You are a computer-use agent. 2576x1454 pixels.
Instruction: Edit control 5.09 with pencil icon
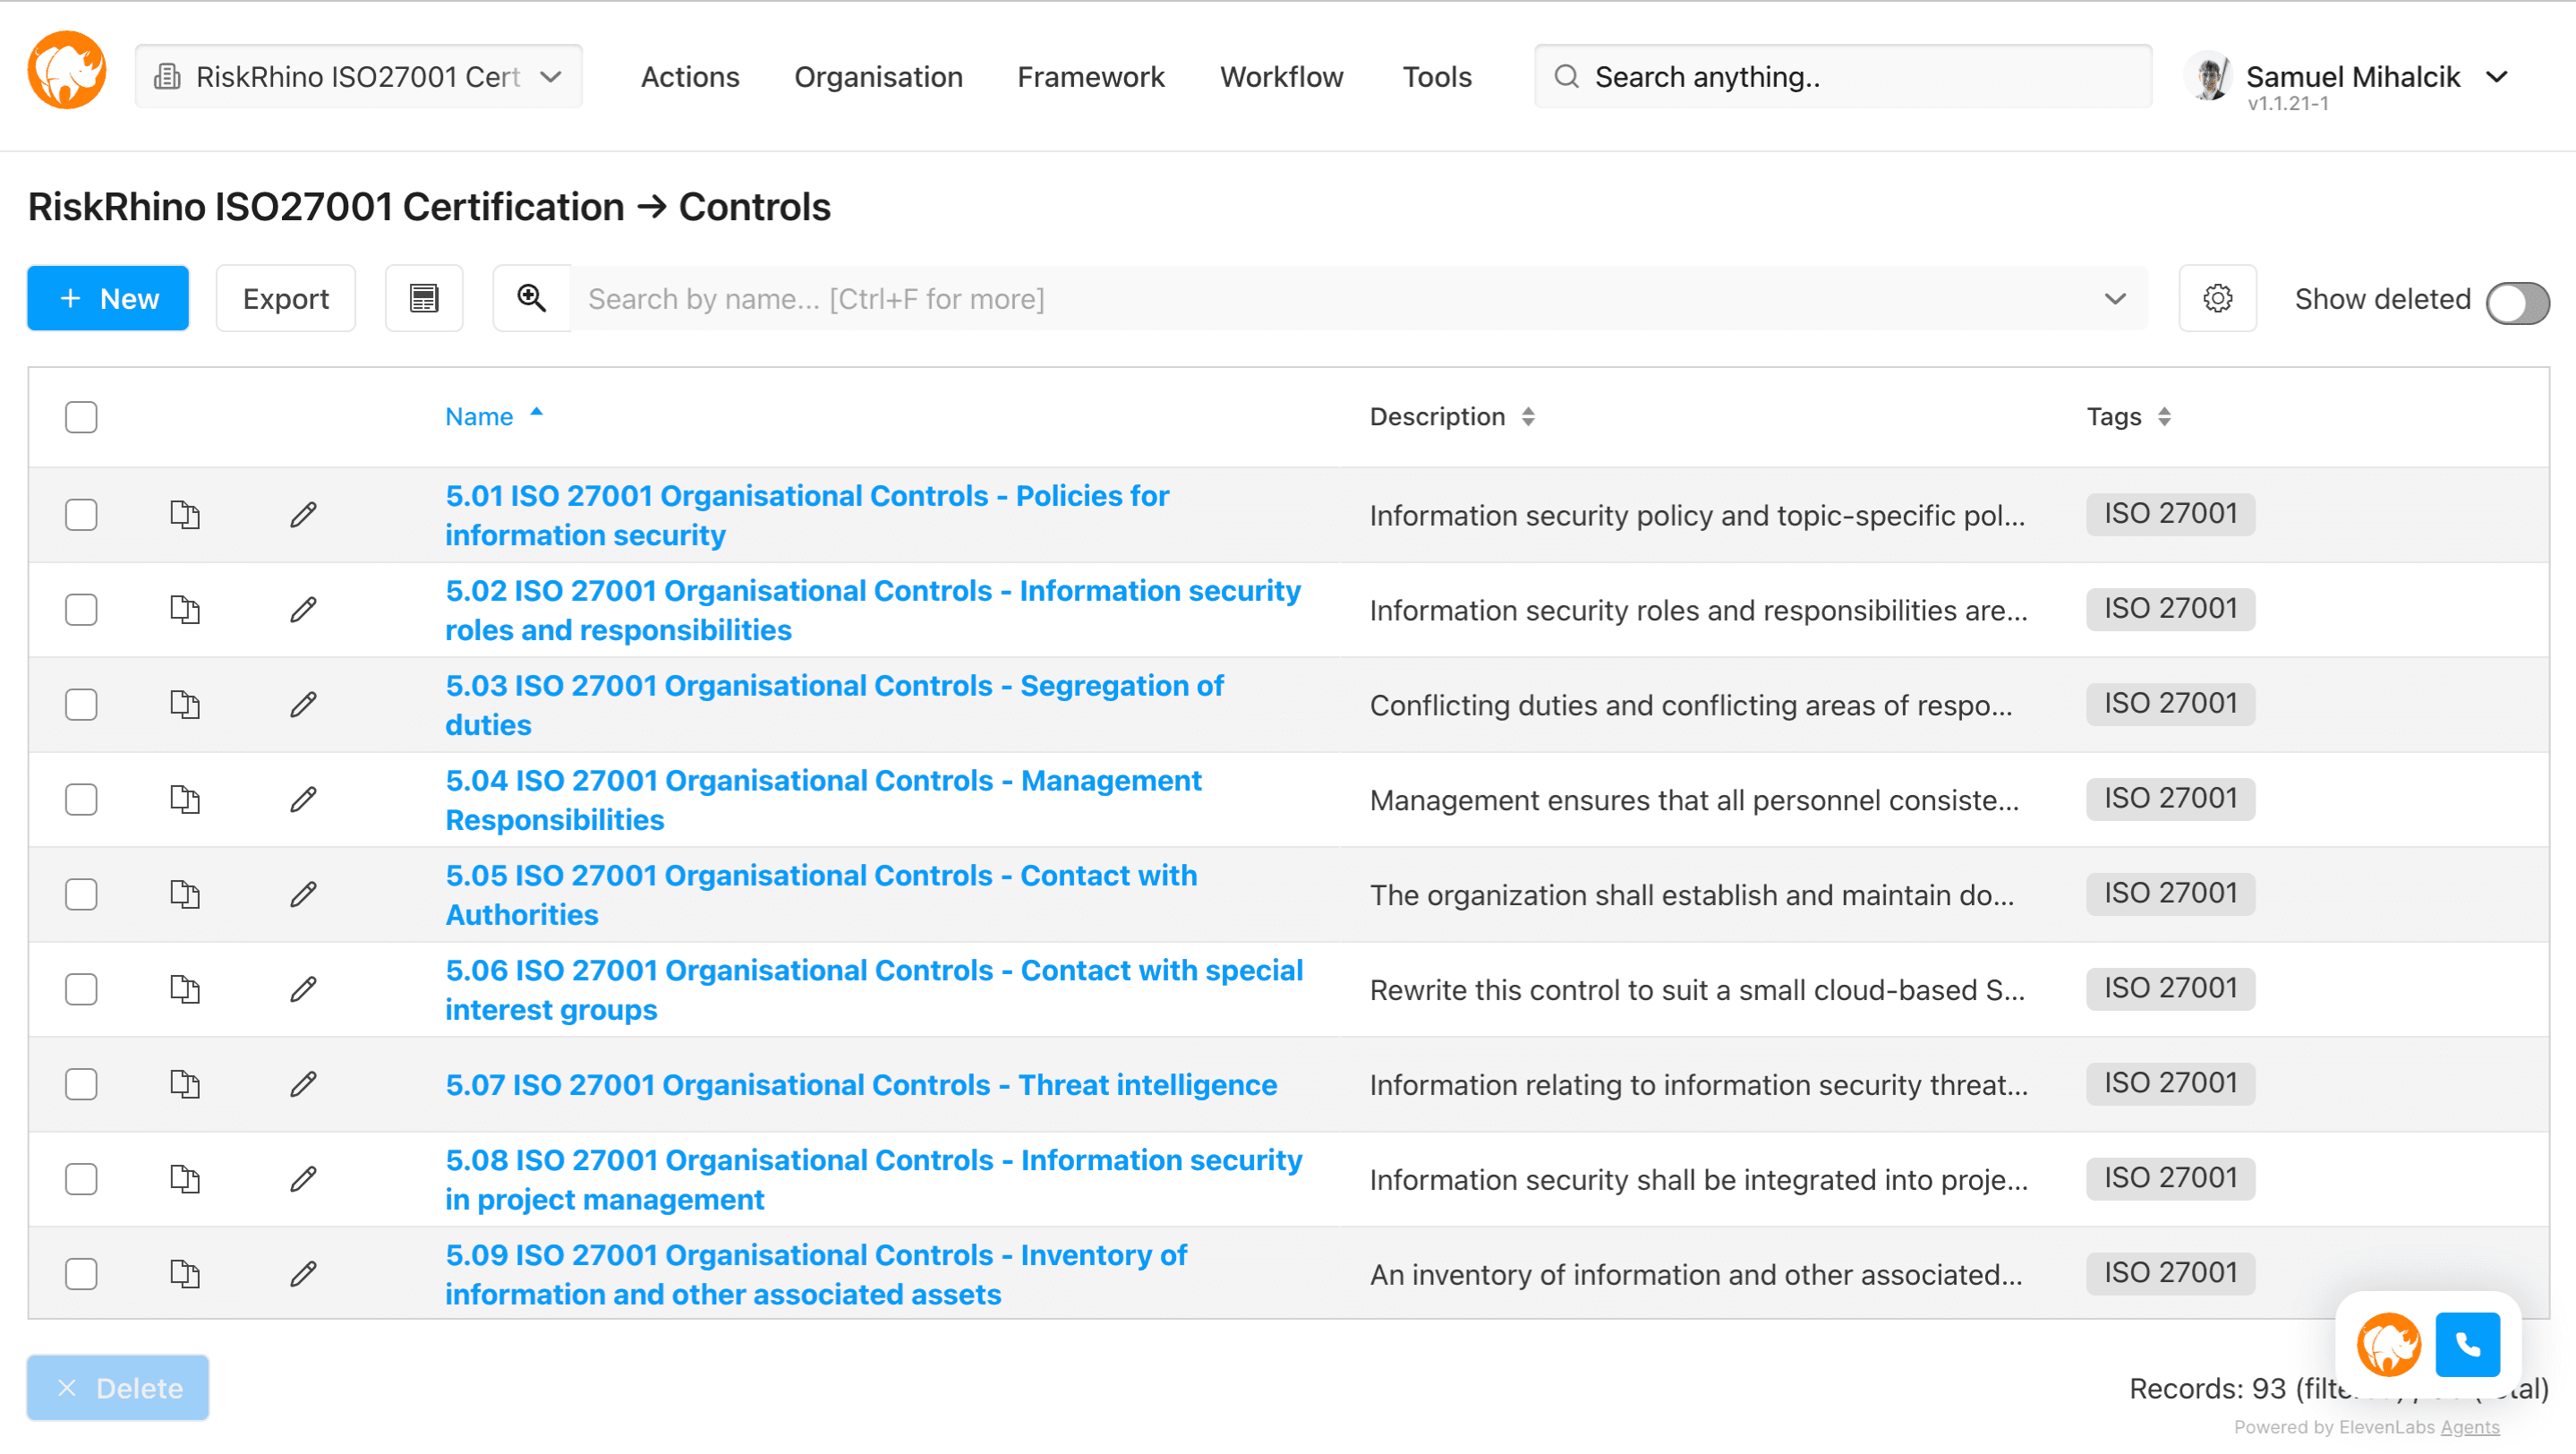click(304, 1275)
